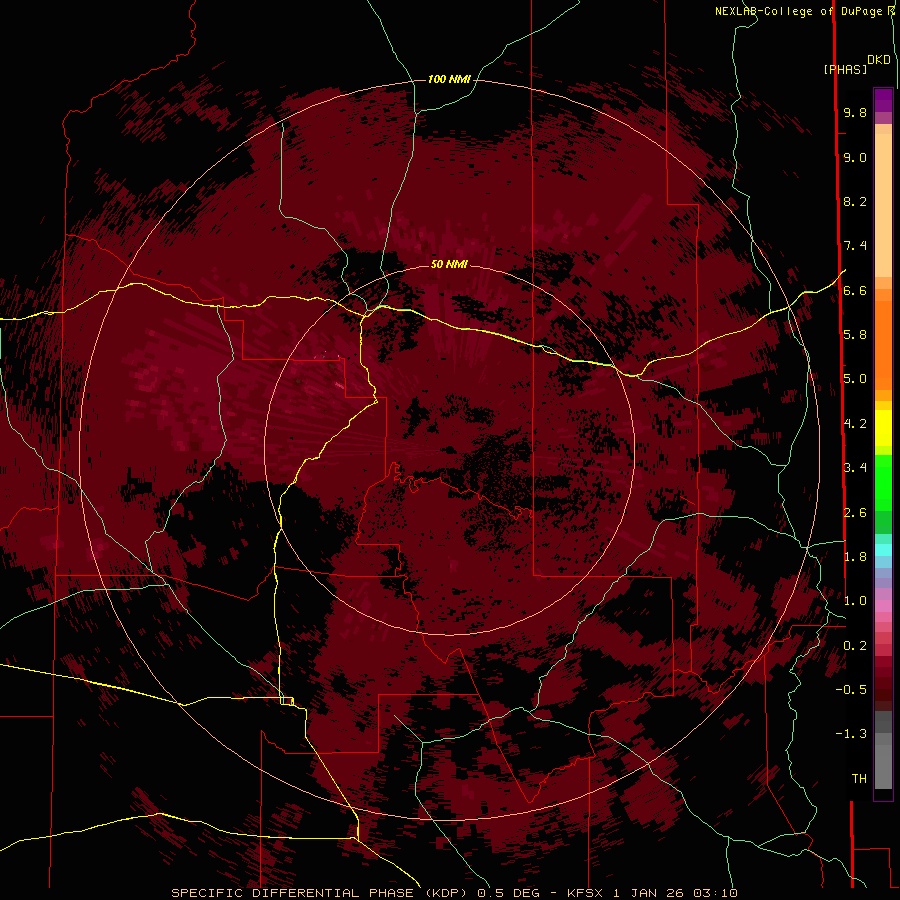Click the "NEXLAB-College of DuPage" header text
Screen dimensions: 900x900
pyautogui.click(x=798, y=11)
